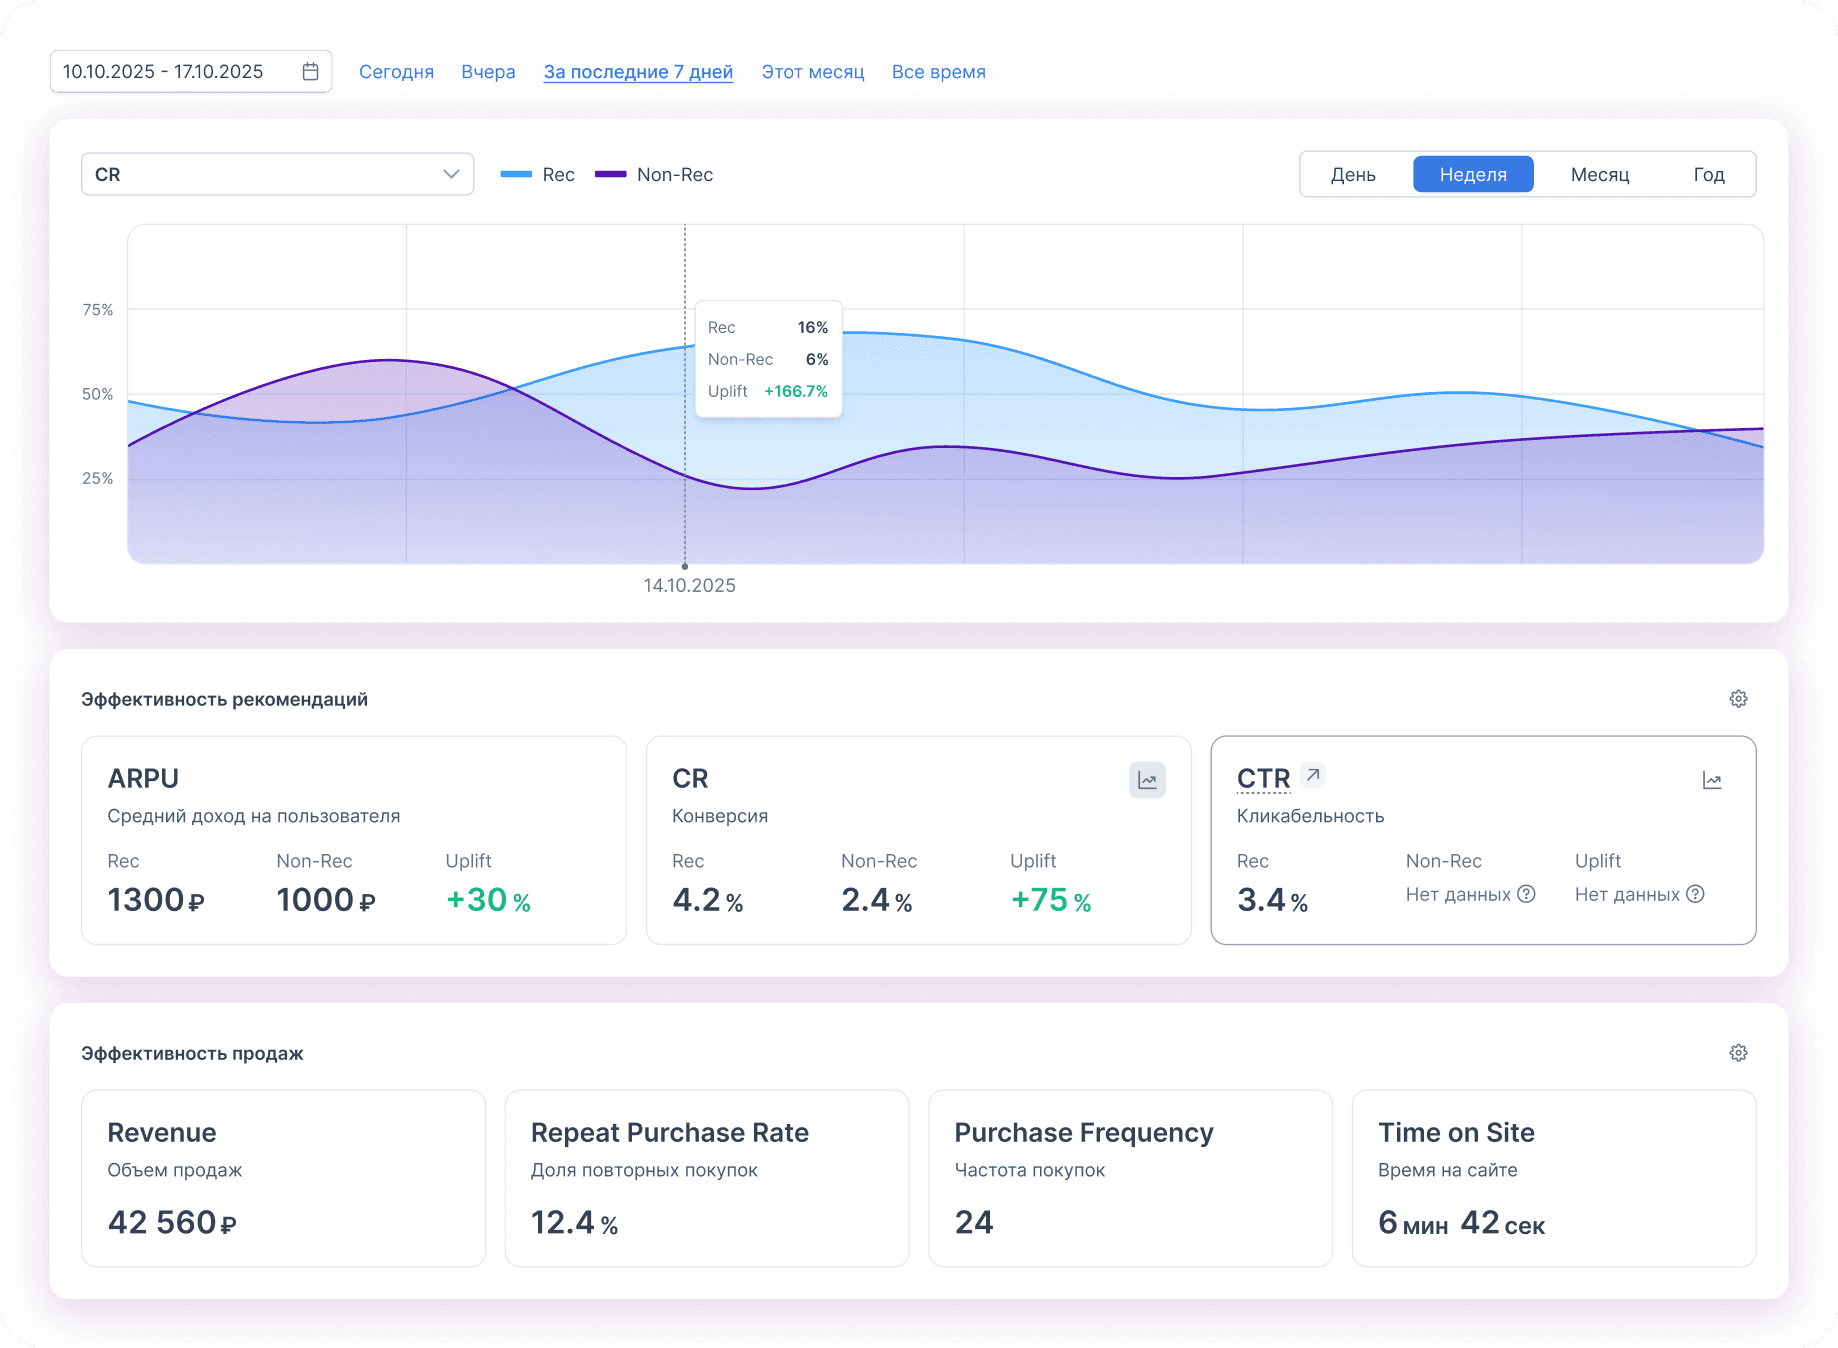Click help icon next to Uplift Нет данных
This screenshot has height=1348, width=1838.
click(x=1695, y=894)
